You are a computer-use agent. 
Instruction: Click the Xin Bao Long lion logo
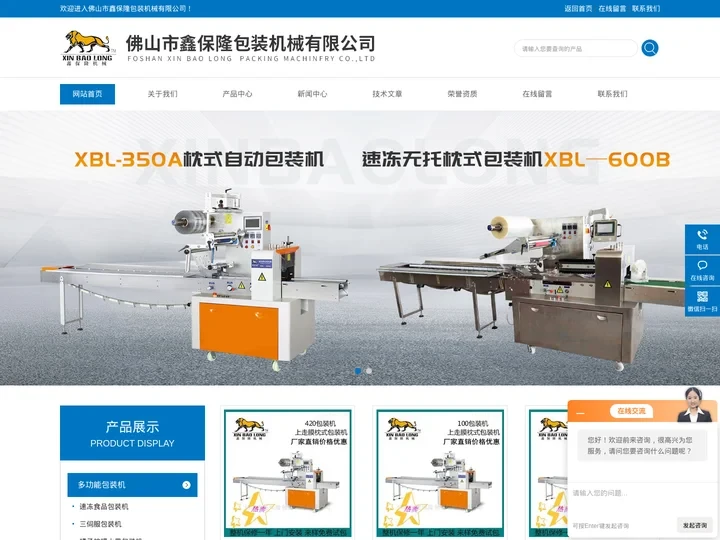(87, 48)
